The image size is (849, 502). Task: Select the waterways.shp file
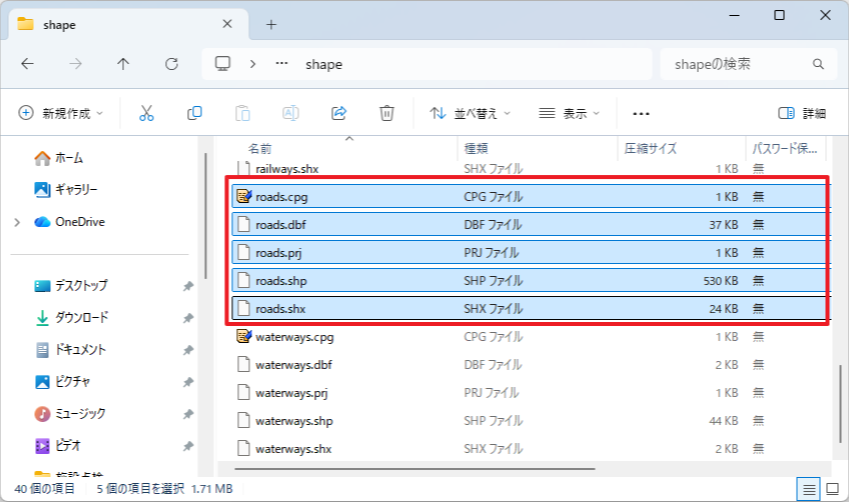pos(293,421)
